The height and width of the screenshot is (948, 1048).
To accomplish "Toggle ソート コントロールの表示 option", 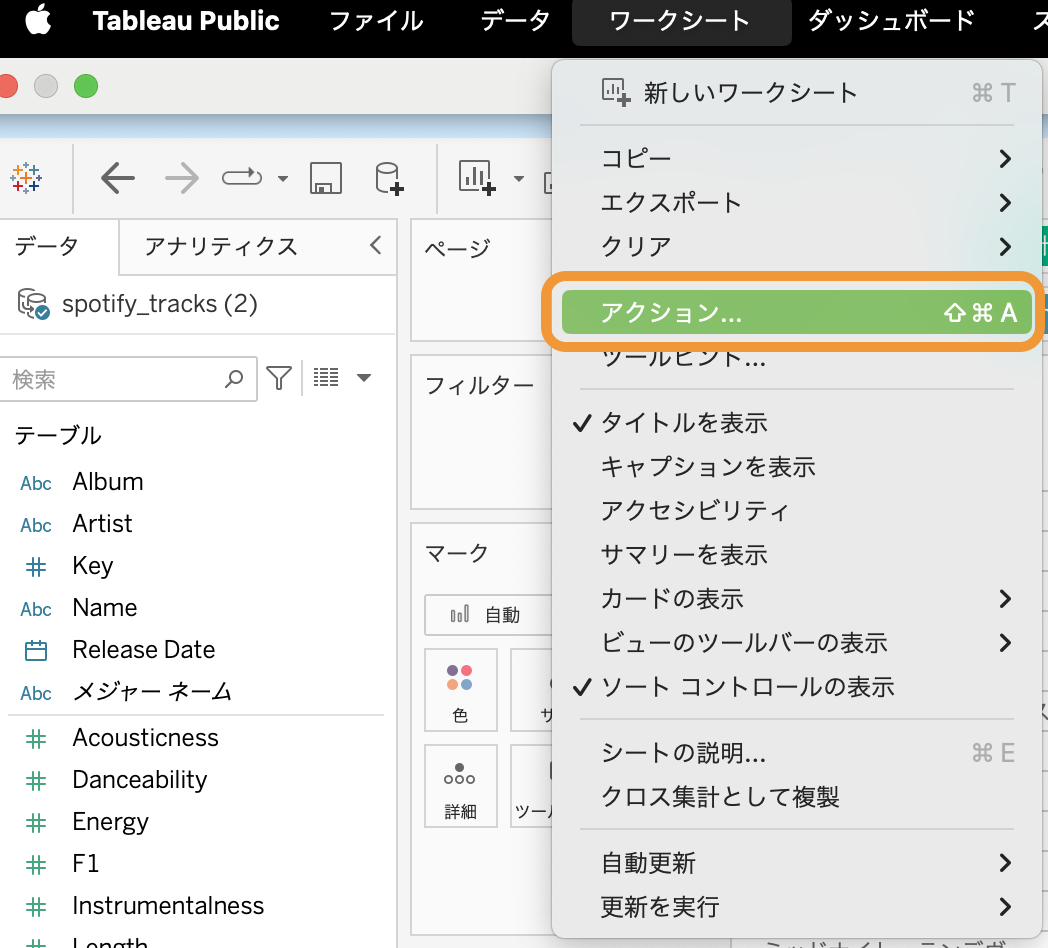I will click(797, 687).
